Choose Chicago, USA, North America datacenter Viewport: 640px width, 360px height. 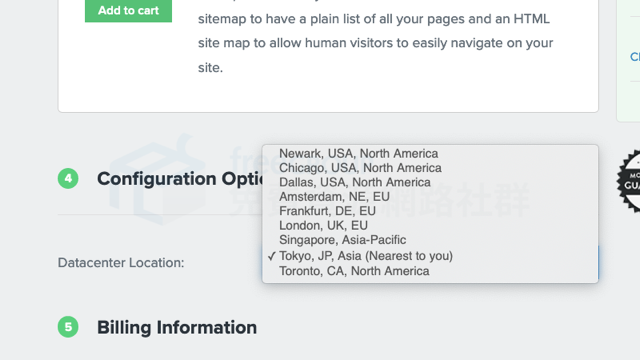pyautogui.click(x=430, y=168)
